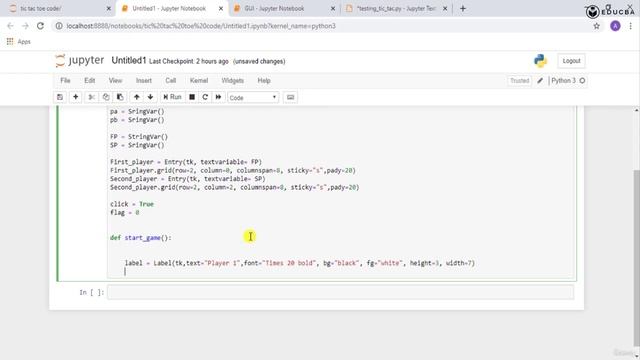This screenshot has height=360, width=640.
Task: Open the Edit menu
Action: coord(90,80)
